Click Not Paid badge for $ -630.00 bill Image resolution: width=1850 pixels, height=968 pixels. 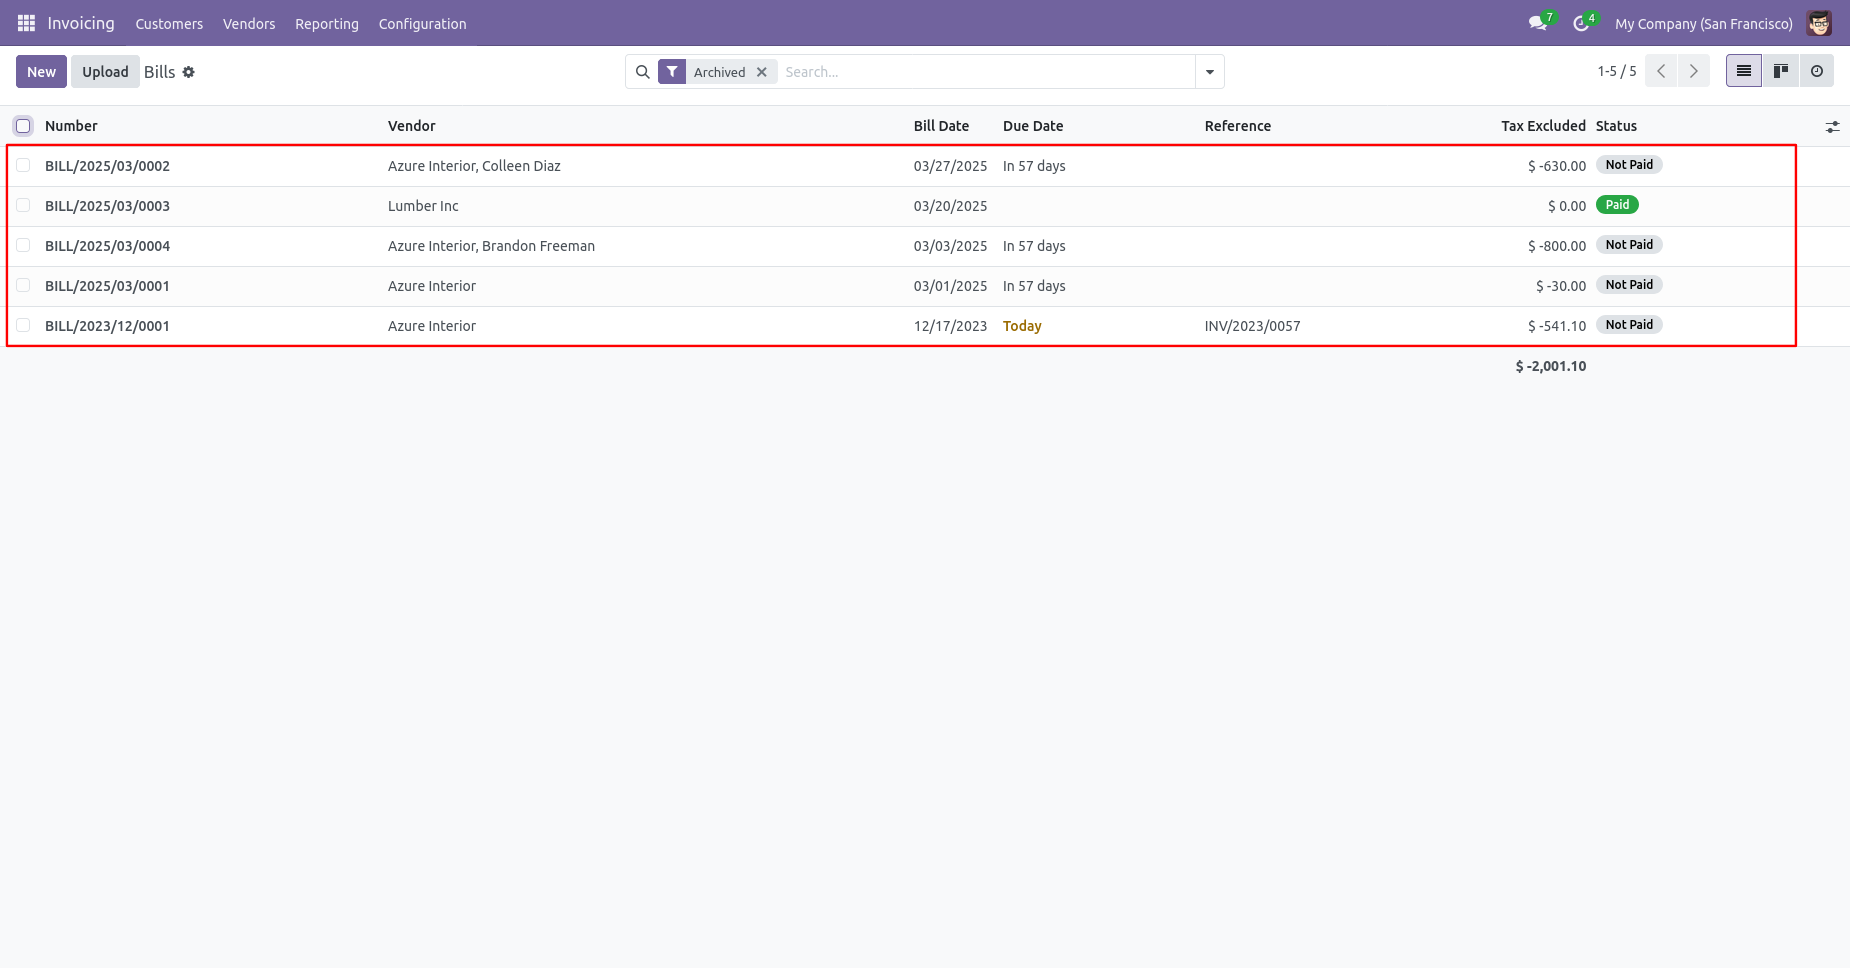(x=1629, y=165)
